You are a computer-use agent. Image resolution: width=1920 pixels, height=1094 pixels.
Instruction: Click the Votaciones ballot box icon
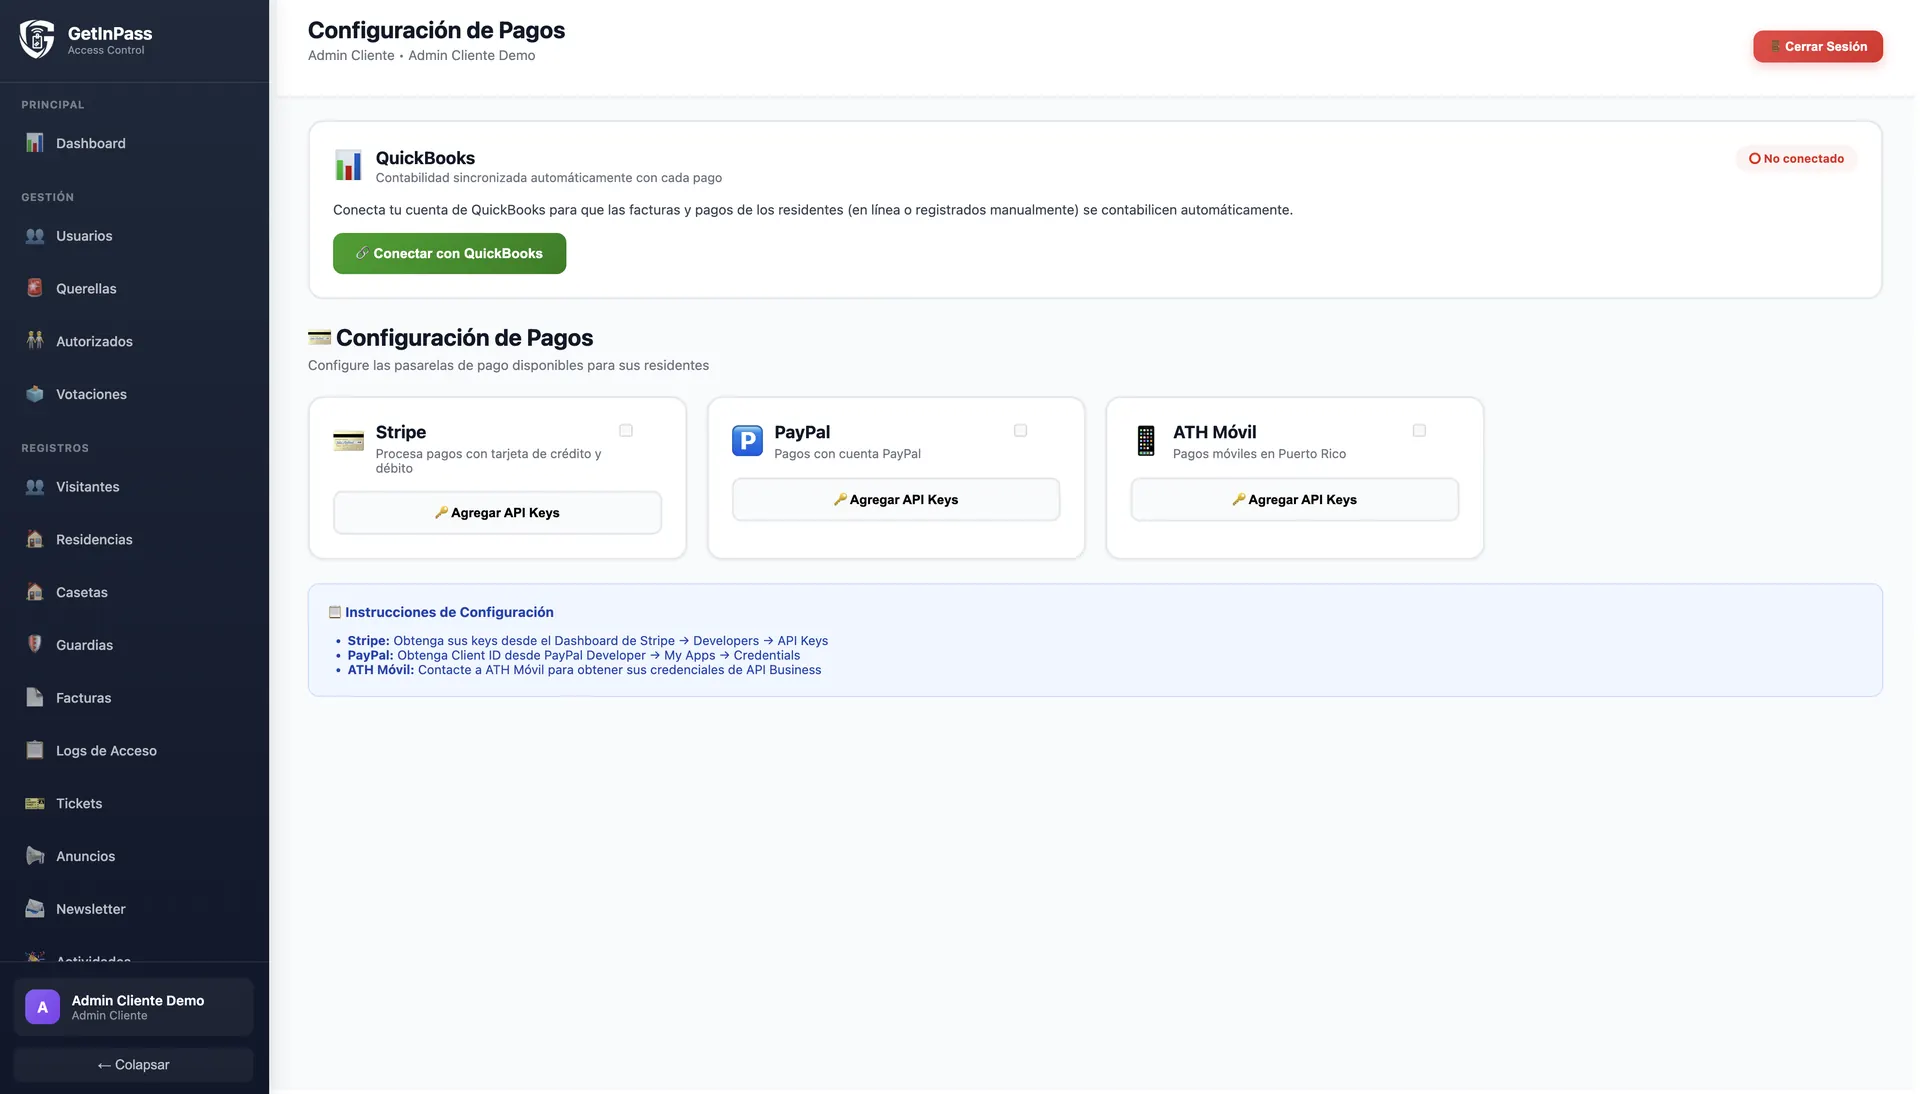[35, 394]
